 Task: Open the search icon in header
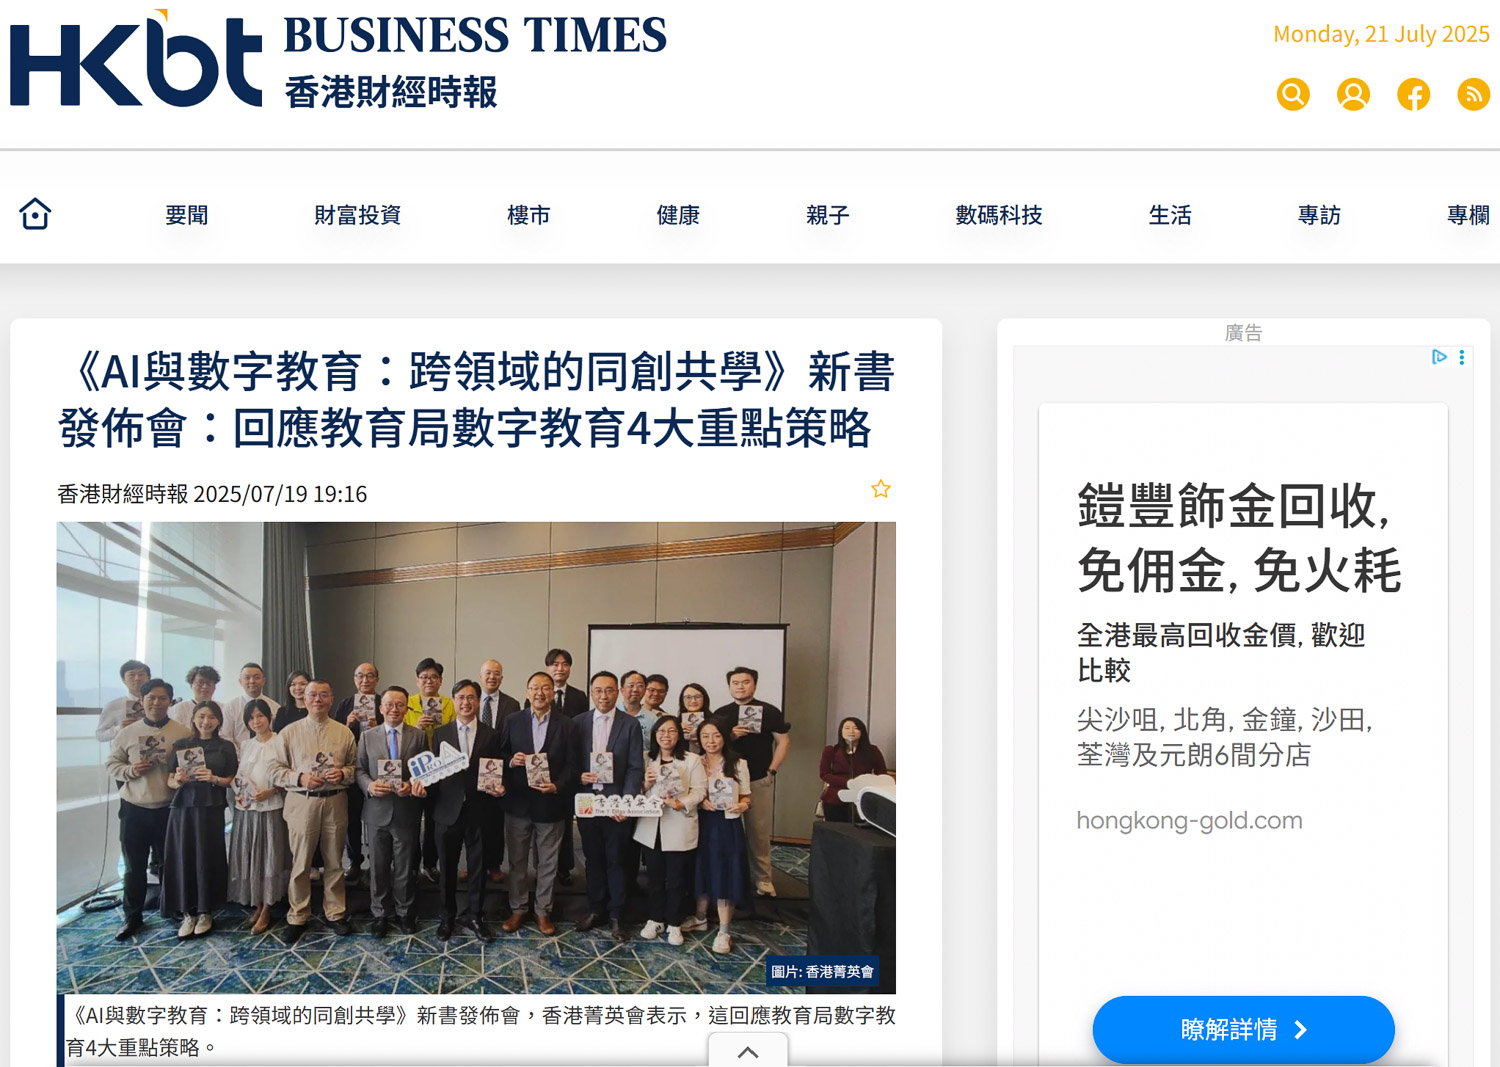coord(1293,94)
